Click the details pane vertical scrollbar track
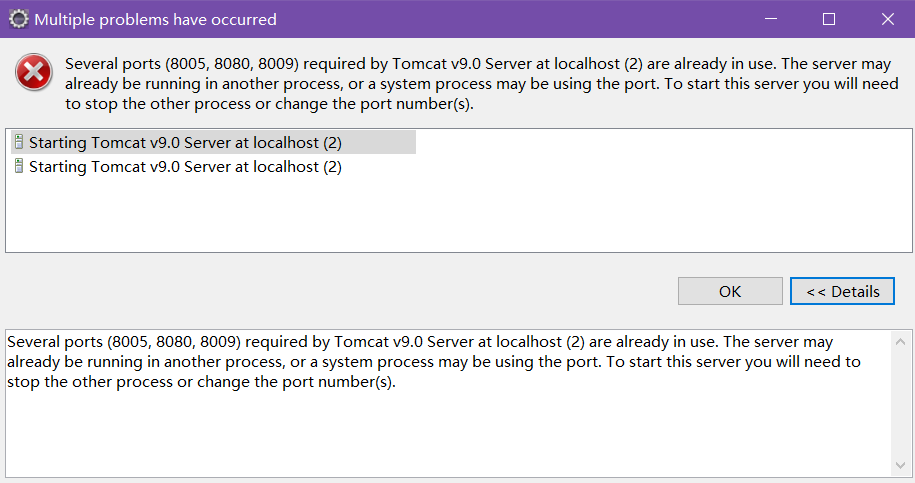The height and width of the screenshot is (483, 915). click(x=900, y=404)
